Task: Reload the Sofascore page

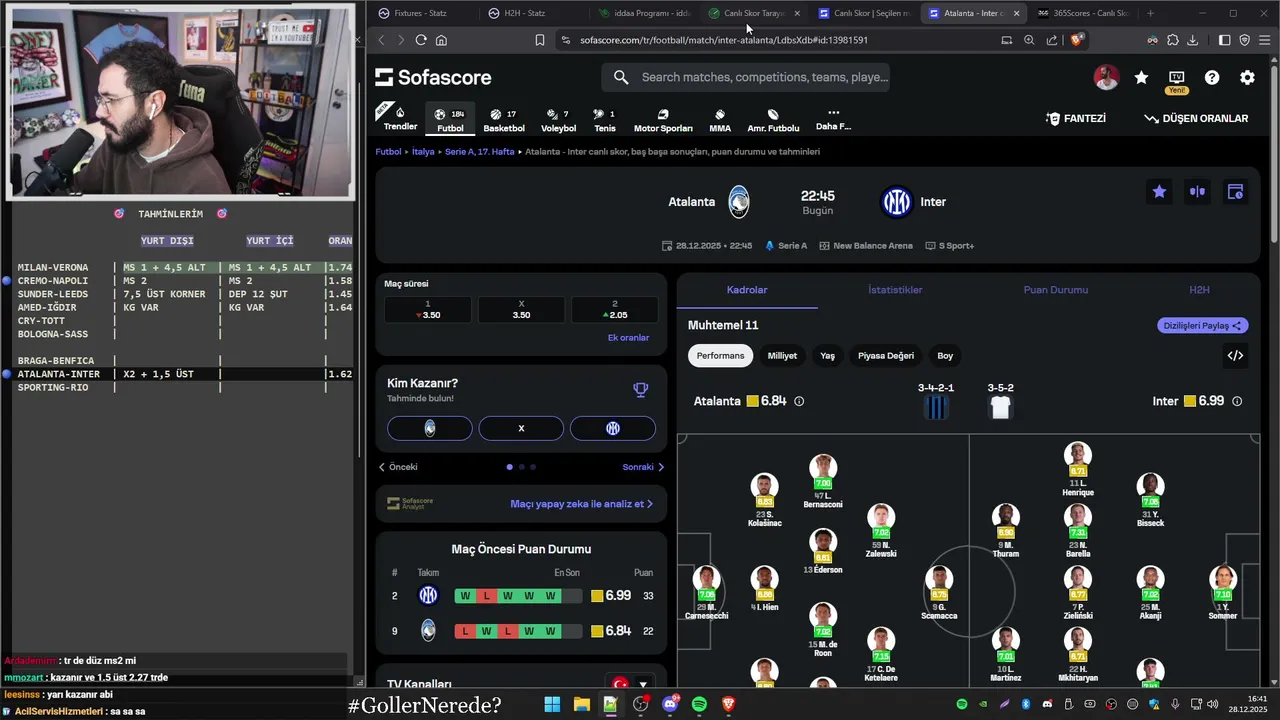Action: 421,40
